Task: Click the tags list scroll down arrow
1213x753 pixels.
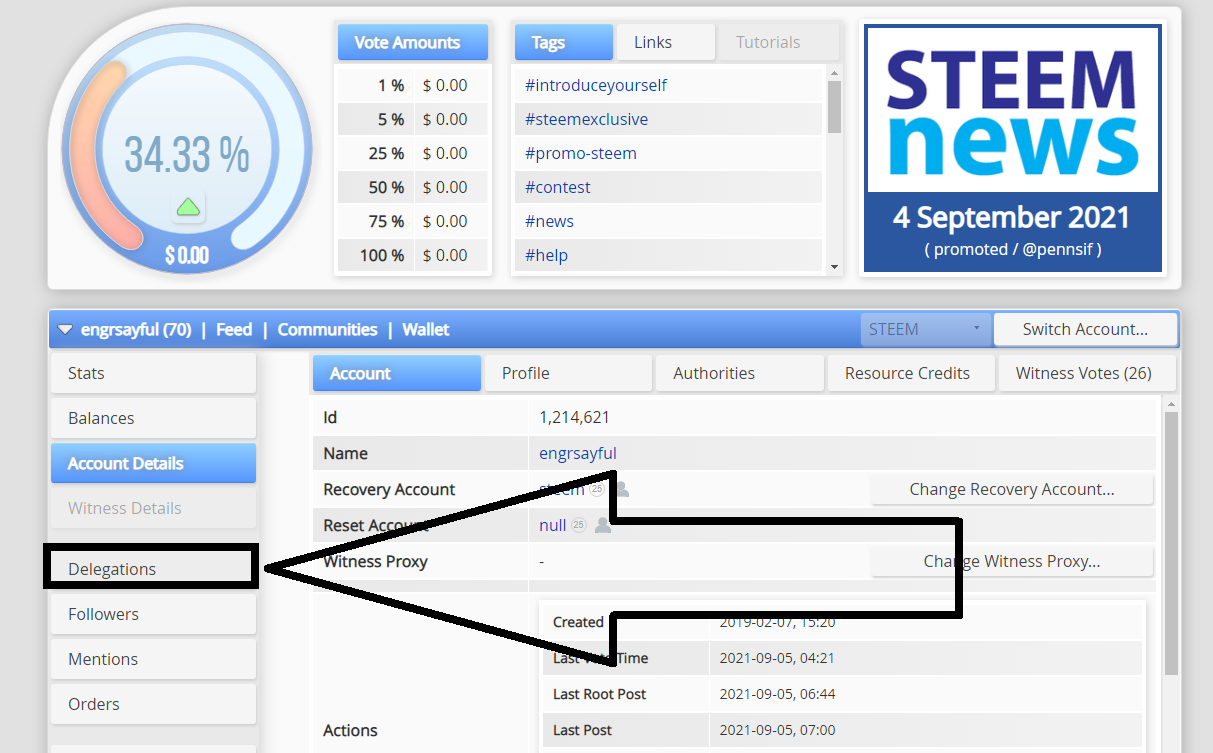Action: 834,267
